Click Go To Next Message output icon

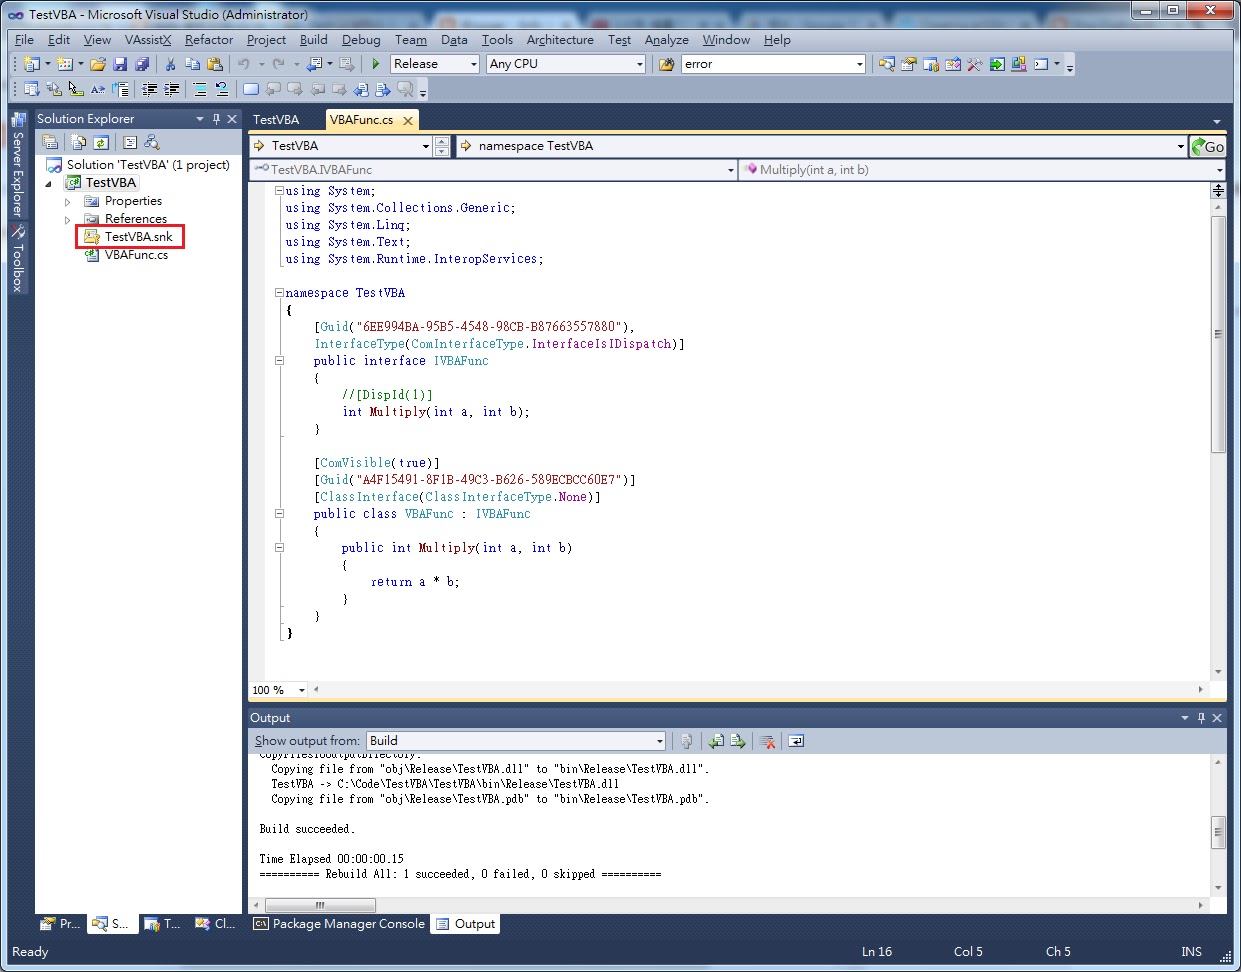coord(738,741)
